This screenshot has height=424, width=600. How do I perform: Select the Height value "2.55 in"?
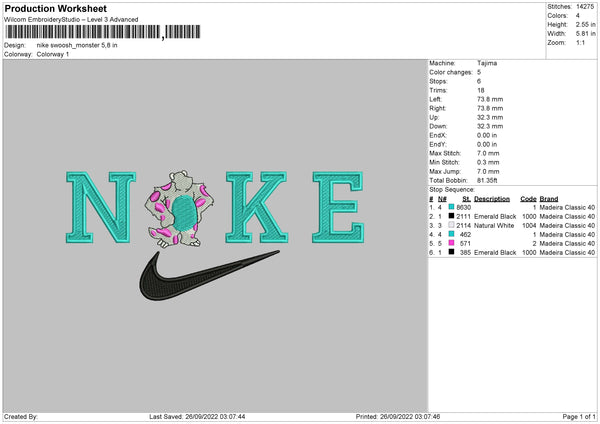[586, 24]
